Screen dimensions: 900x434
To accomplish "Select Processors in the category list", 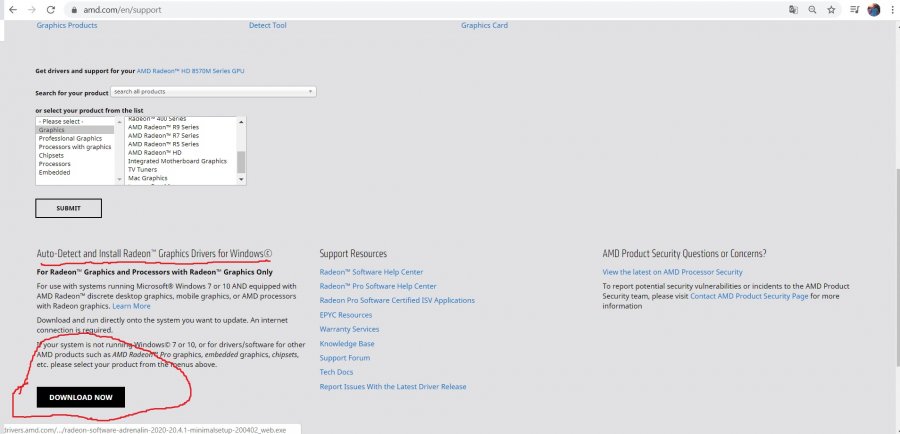I will (75, 164).
